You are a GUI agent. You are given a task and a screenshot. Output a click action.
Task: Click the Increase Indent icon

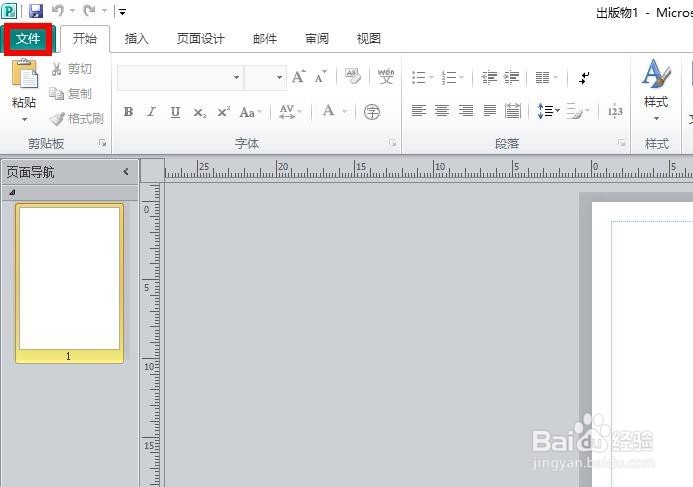[511, 78]
